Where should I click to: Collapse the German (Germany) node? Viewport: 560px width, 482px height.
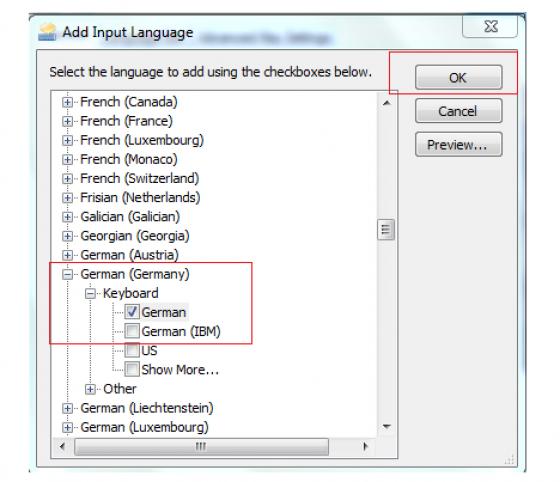coord(67,274)
